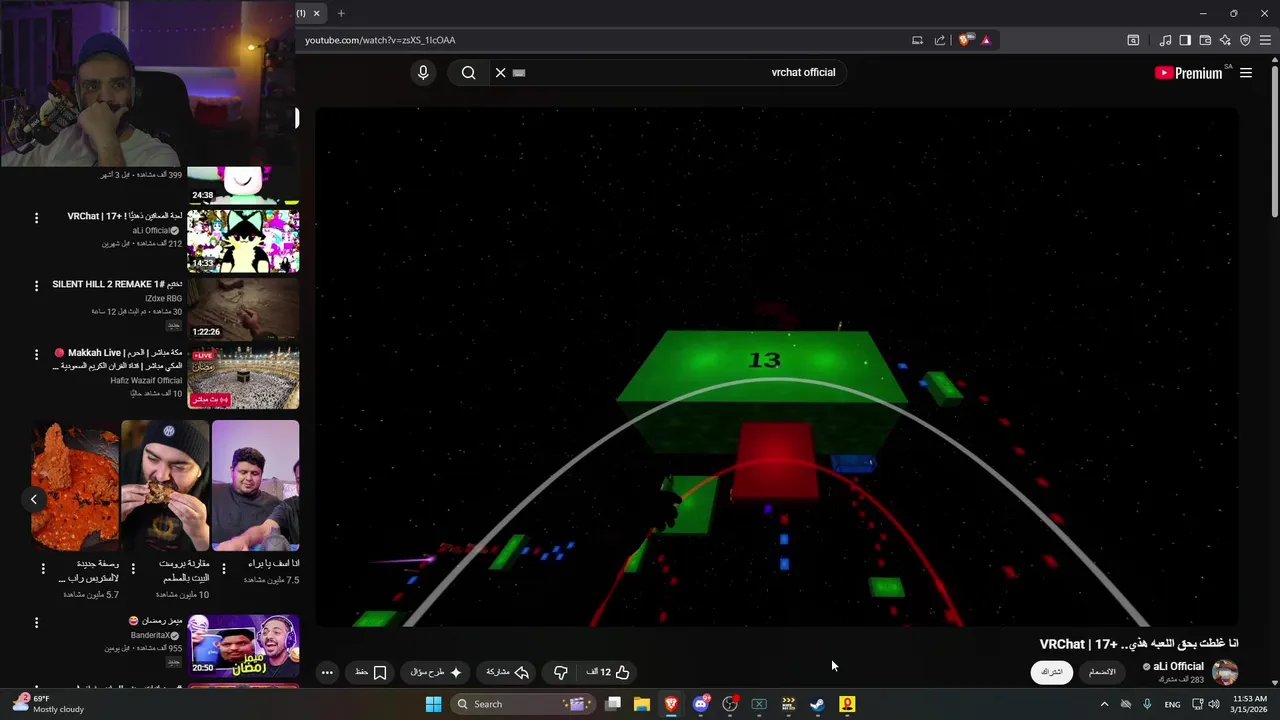Image resolution: width=1280 pixels, height=720 pixels.
Task: Open the aLi Official channel name link
Action: click(x=1178, y=666)
